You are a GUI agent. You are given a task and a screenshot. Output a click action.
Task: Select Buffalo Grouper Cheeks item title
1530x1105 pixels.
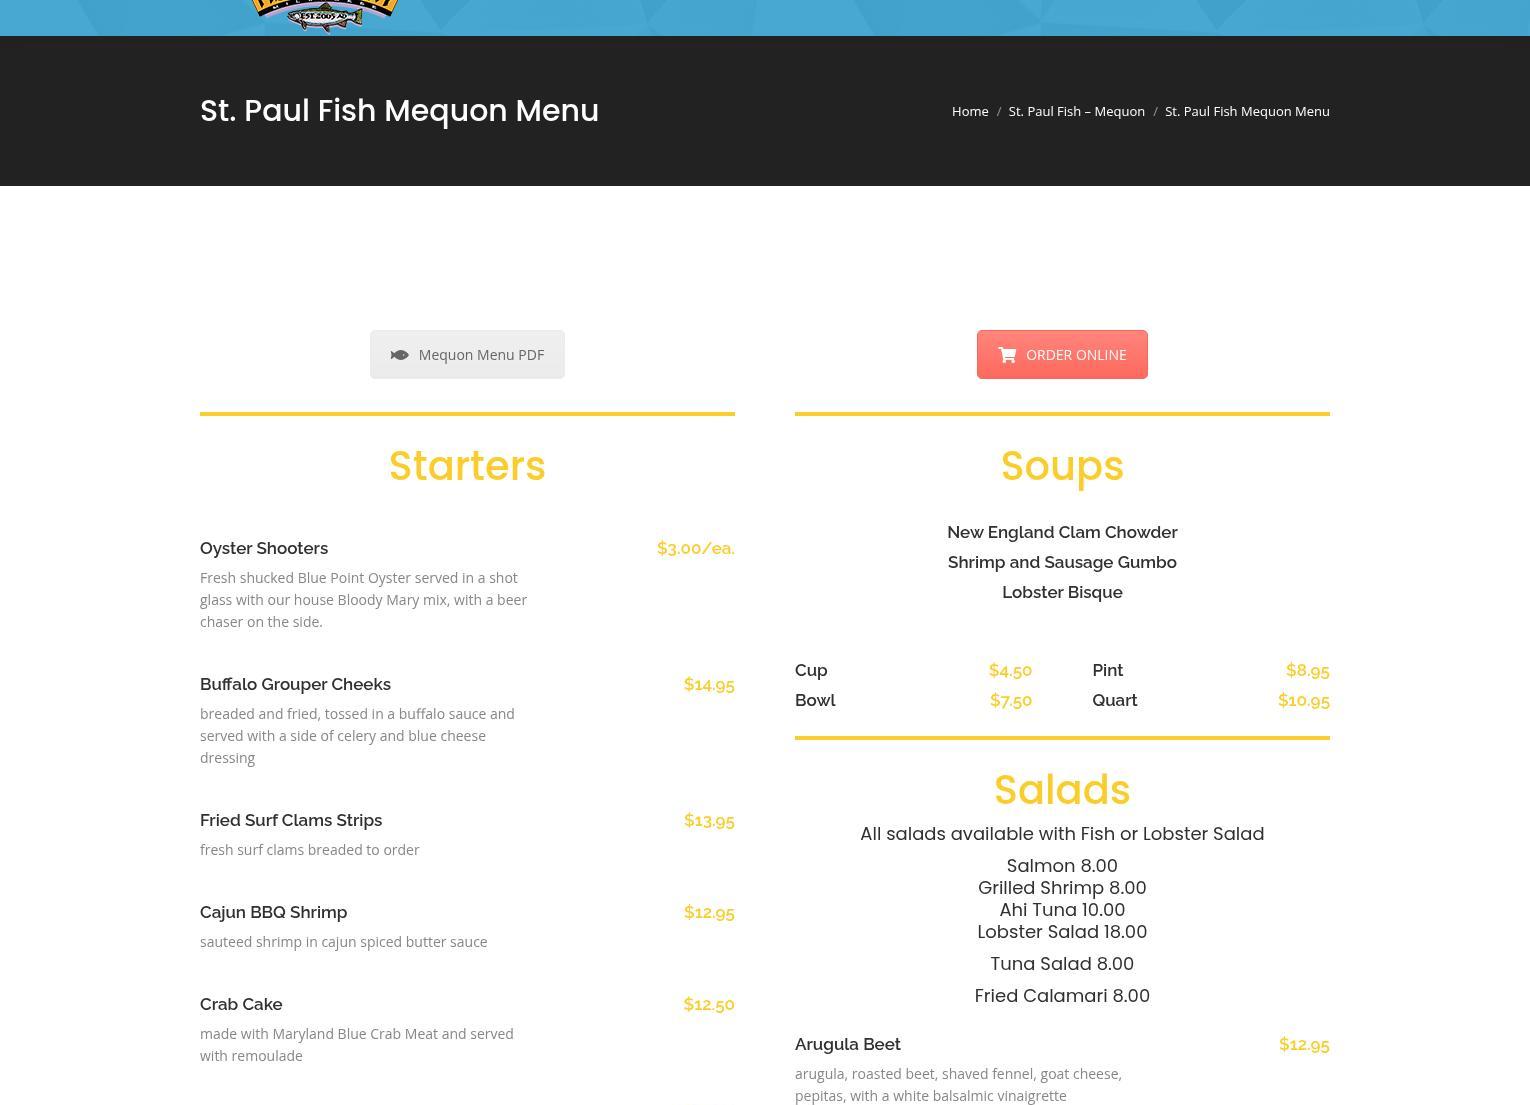point(295,684)
